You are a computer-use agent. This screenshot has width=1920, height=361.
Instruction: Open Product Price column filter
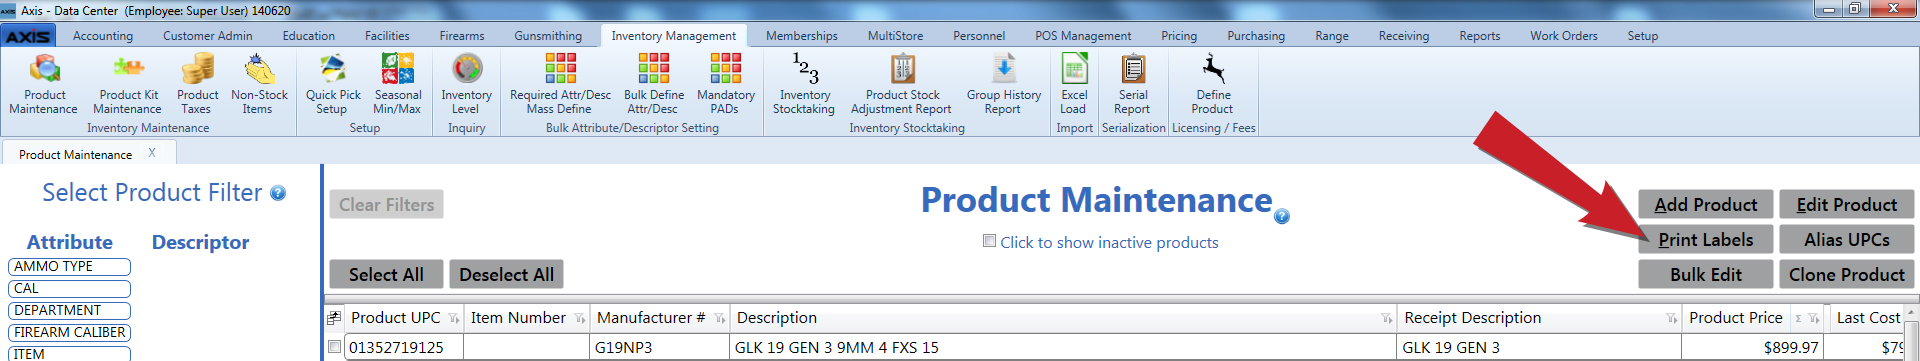[x=1814, y=319]
